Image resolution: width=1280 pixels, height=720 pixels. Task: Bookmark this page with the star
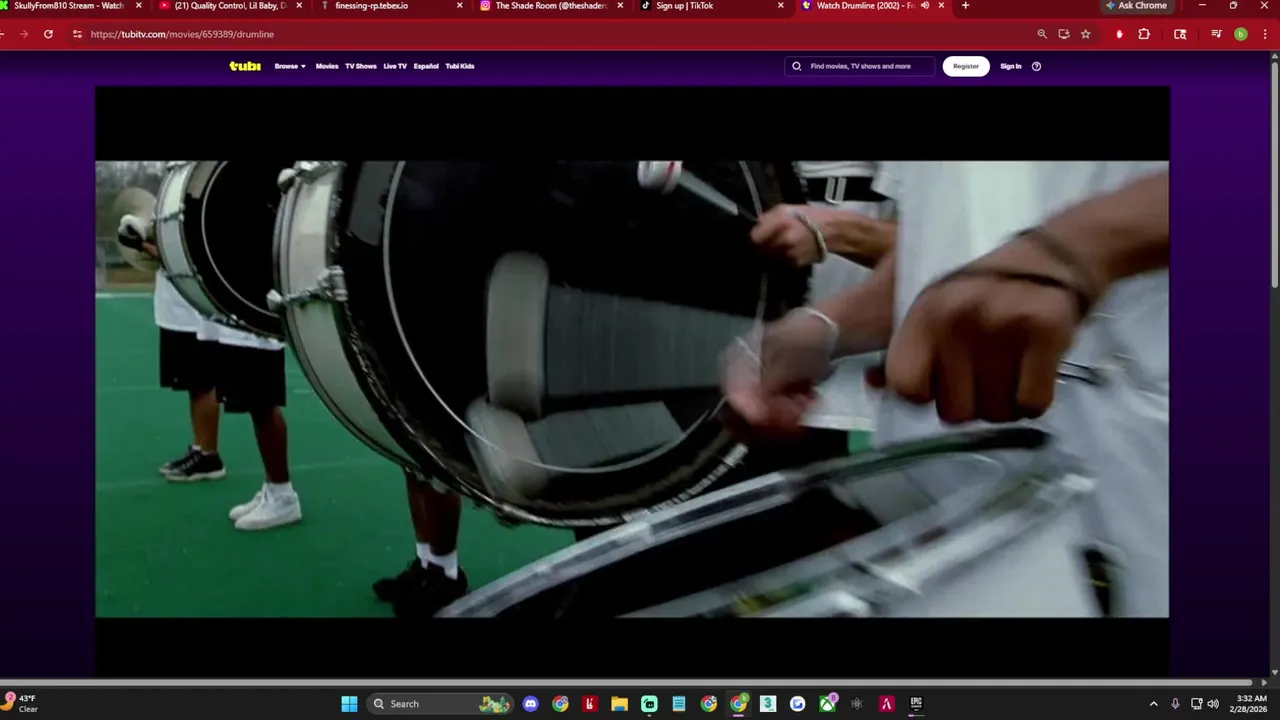(x=1086, y=34)
